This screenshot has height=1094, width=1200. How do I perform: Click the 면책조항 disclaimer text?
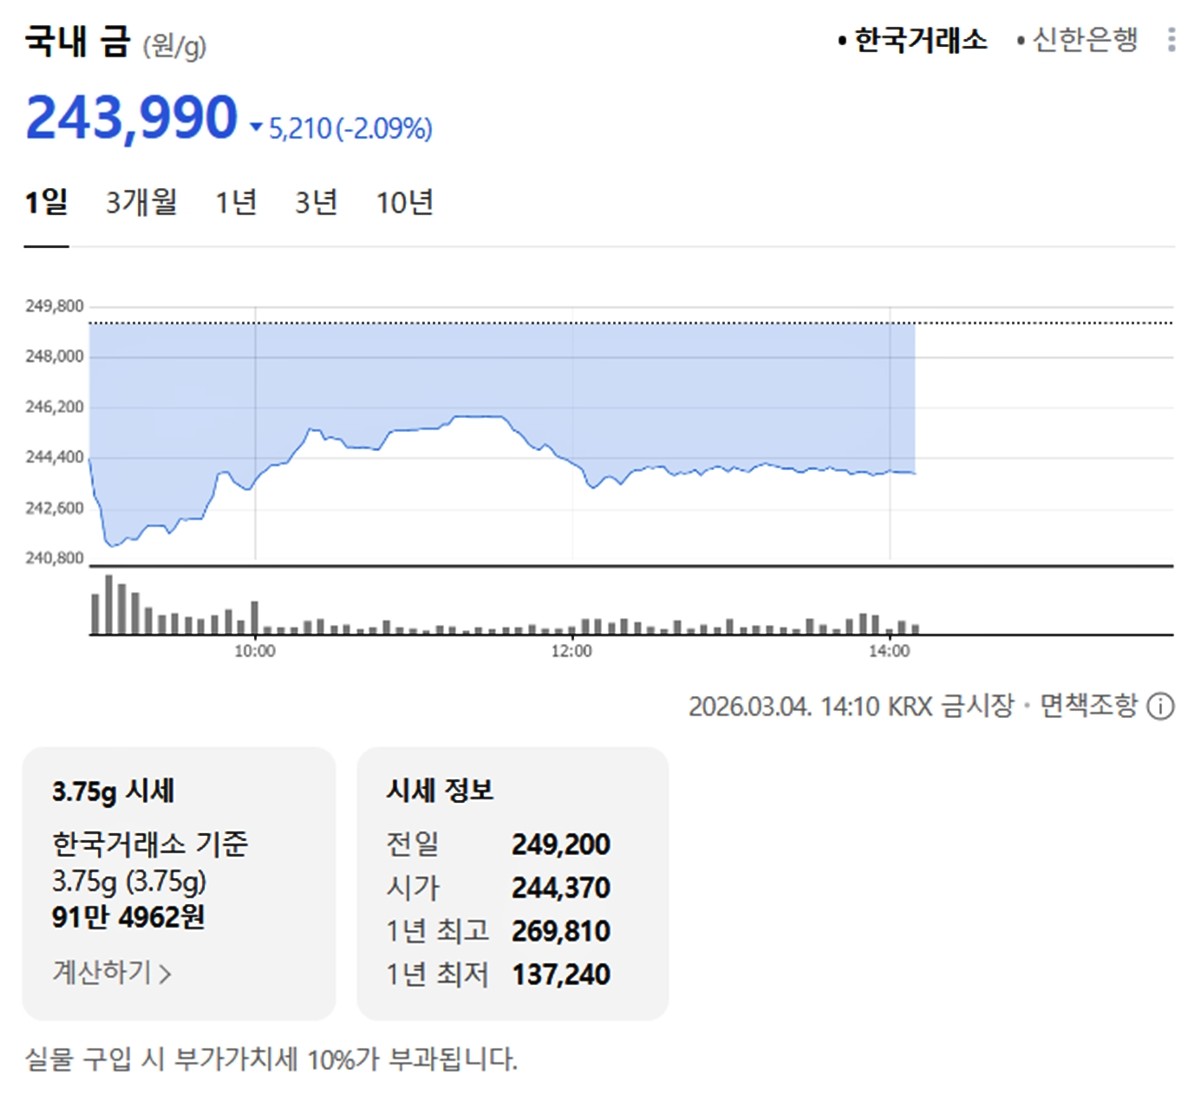(x=1086, y=707)
